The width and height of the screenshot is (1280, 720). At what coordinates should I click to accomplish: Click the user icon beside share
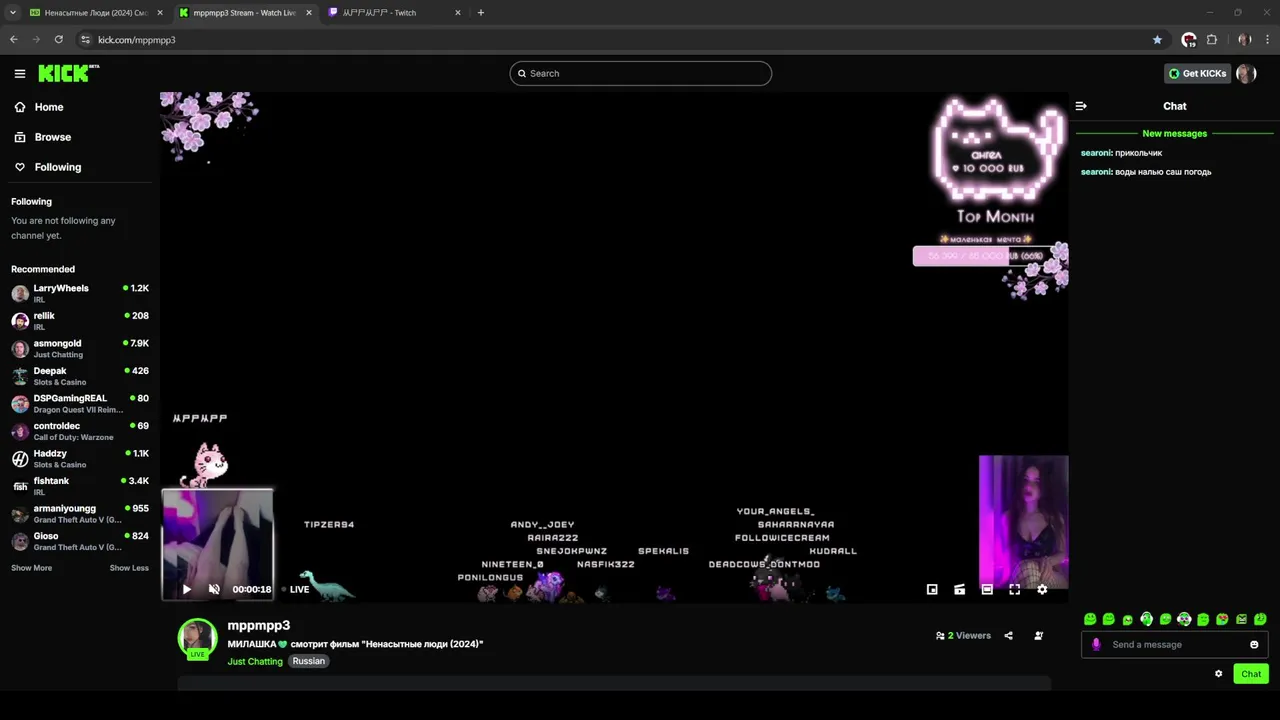(x=1039, y=635)
